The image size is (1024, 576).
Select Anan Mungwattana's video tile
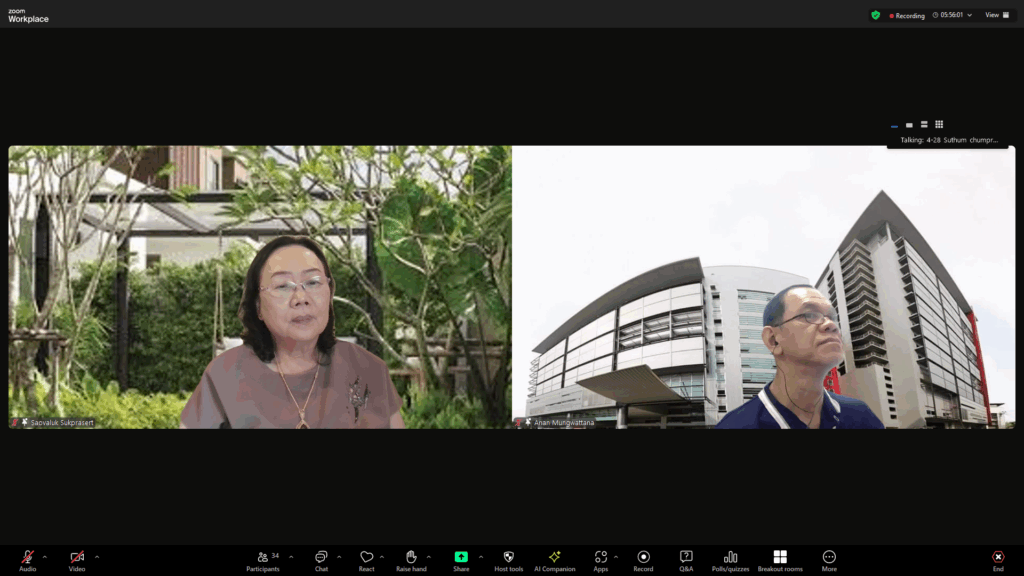(764, 287)
